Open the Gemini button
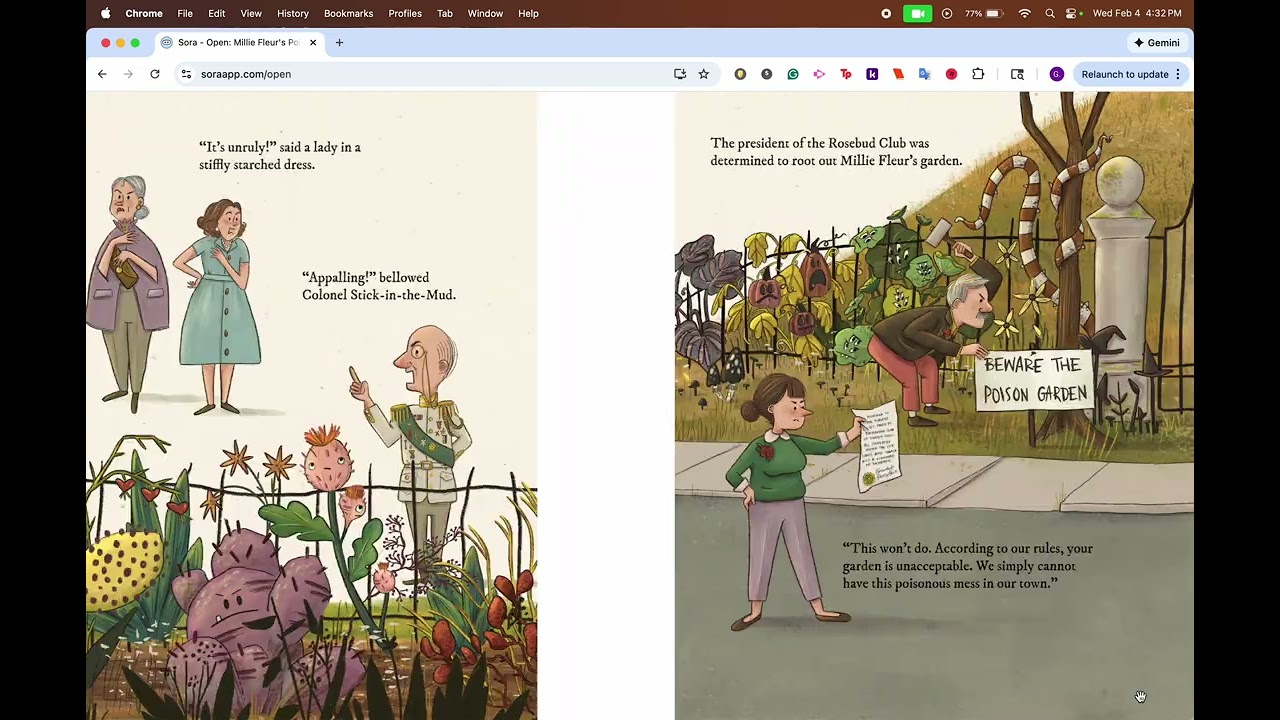The height and width of the screenshot is (720, 1280). (x=1157, y=43)
